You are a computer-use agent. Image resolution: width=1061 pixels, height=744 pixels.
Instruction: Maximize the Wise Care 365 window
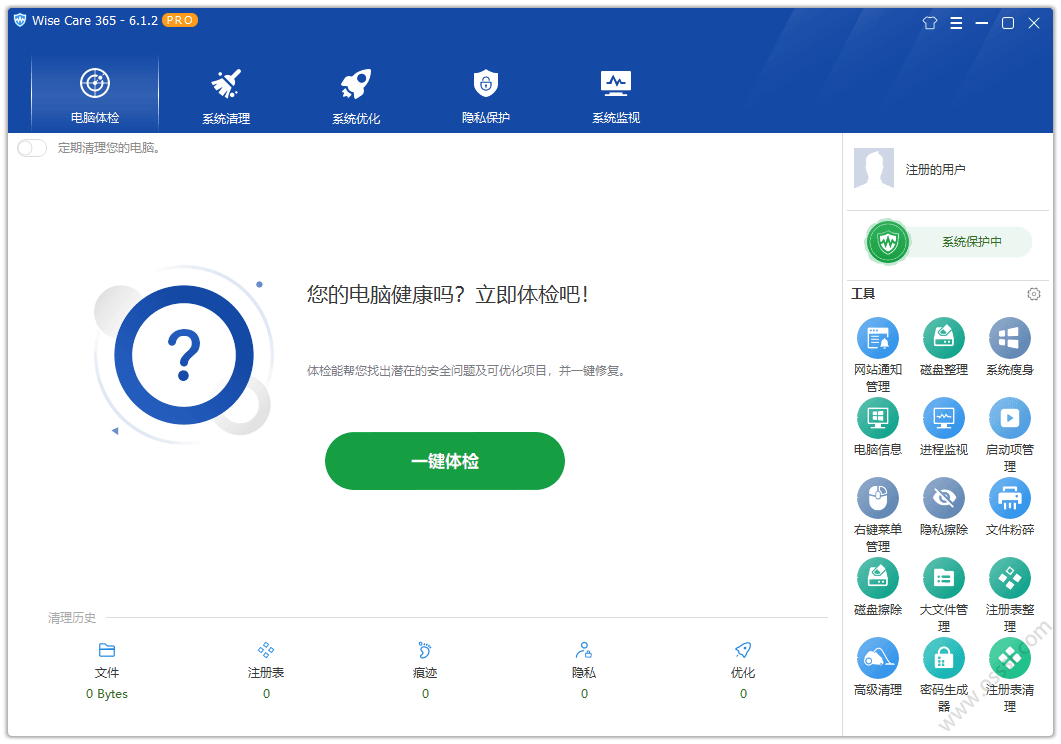pyautogui.click(x=1008, y=23)
